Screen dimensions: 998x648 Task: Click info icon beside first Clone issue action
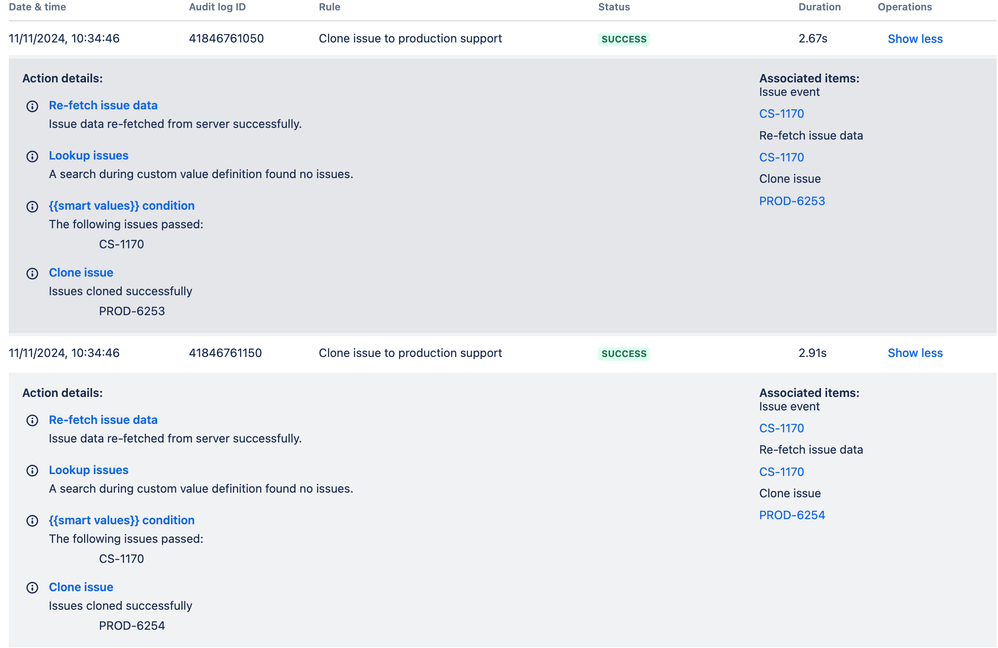32,274
